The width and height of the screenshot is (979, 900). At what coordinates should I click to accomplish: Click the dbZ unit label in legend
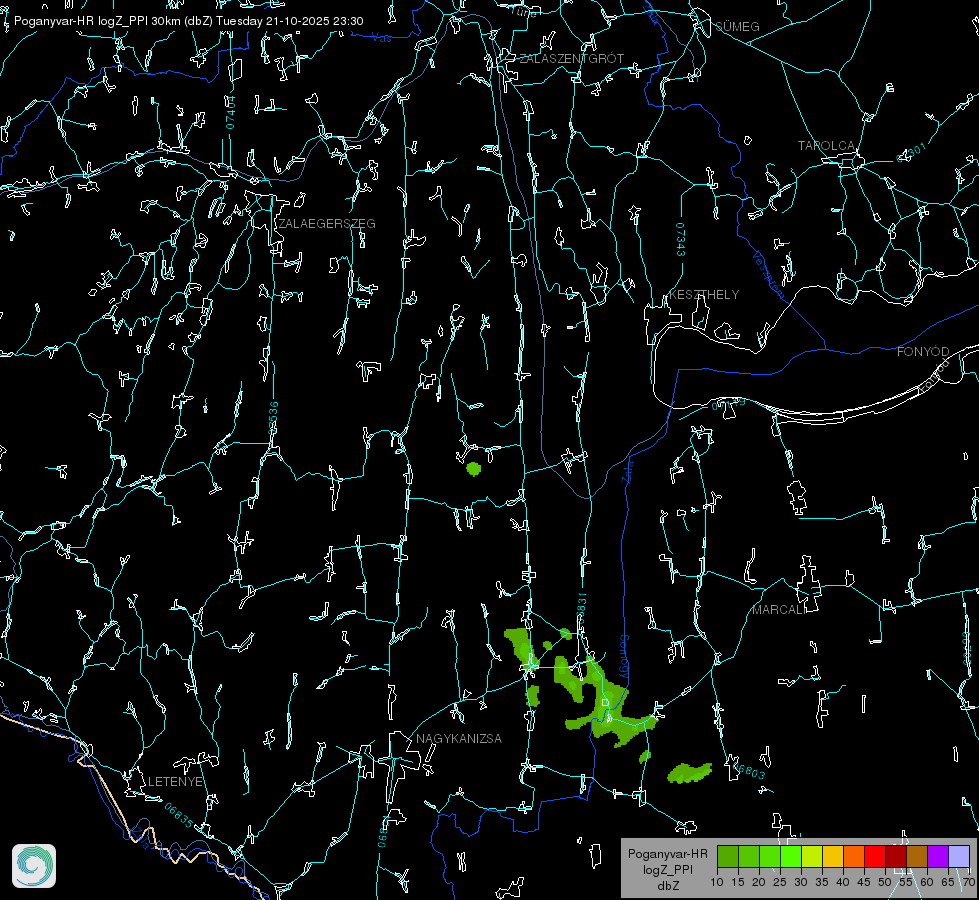668,886
